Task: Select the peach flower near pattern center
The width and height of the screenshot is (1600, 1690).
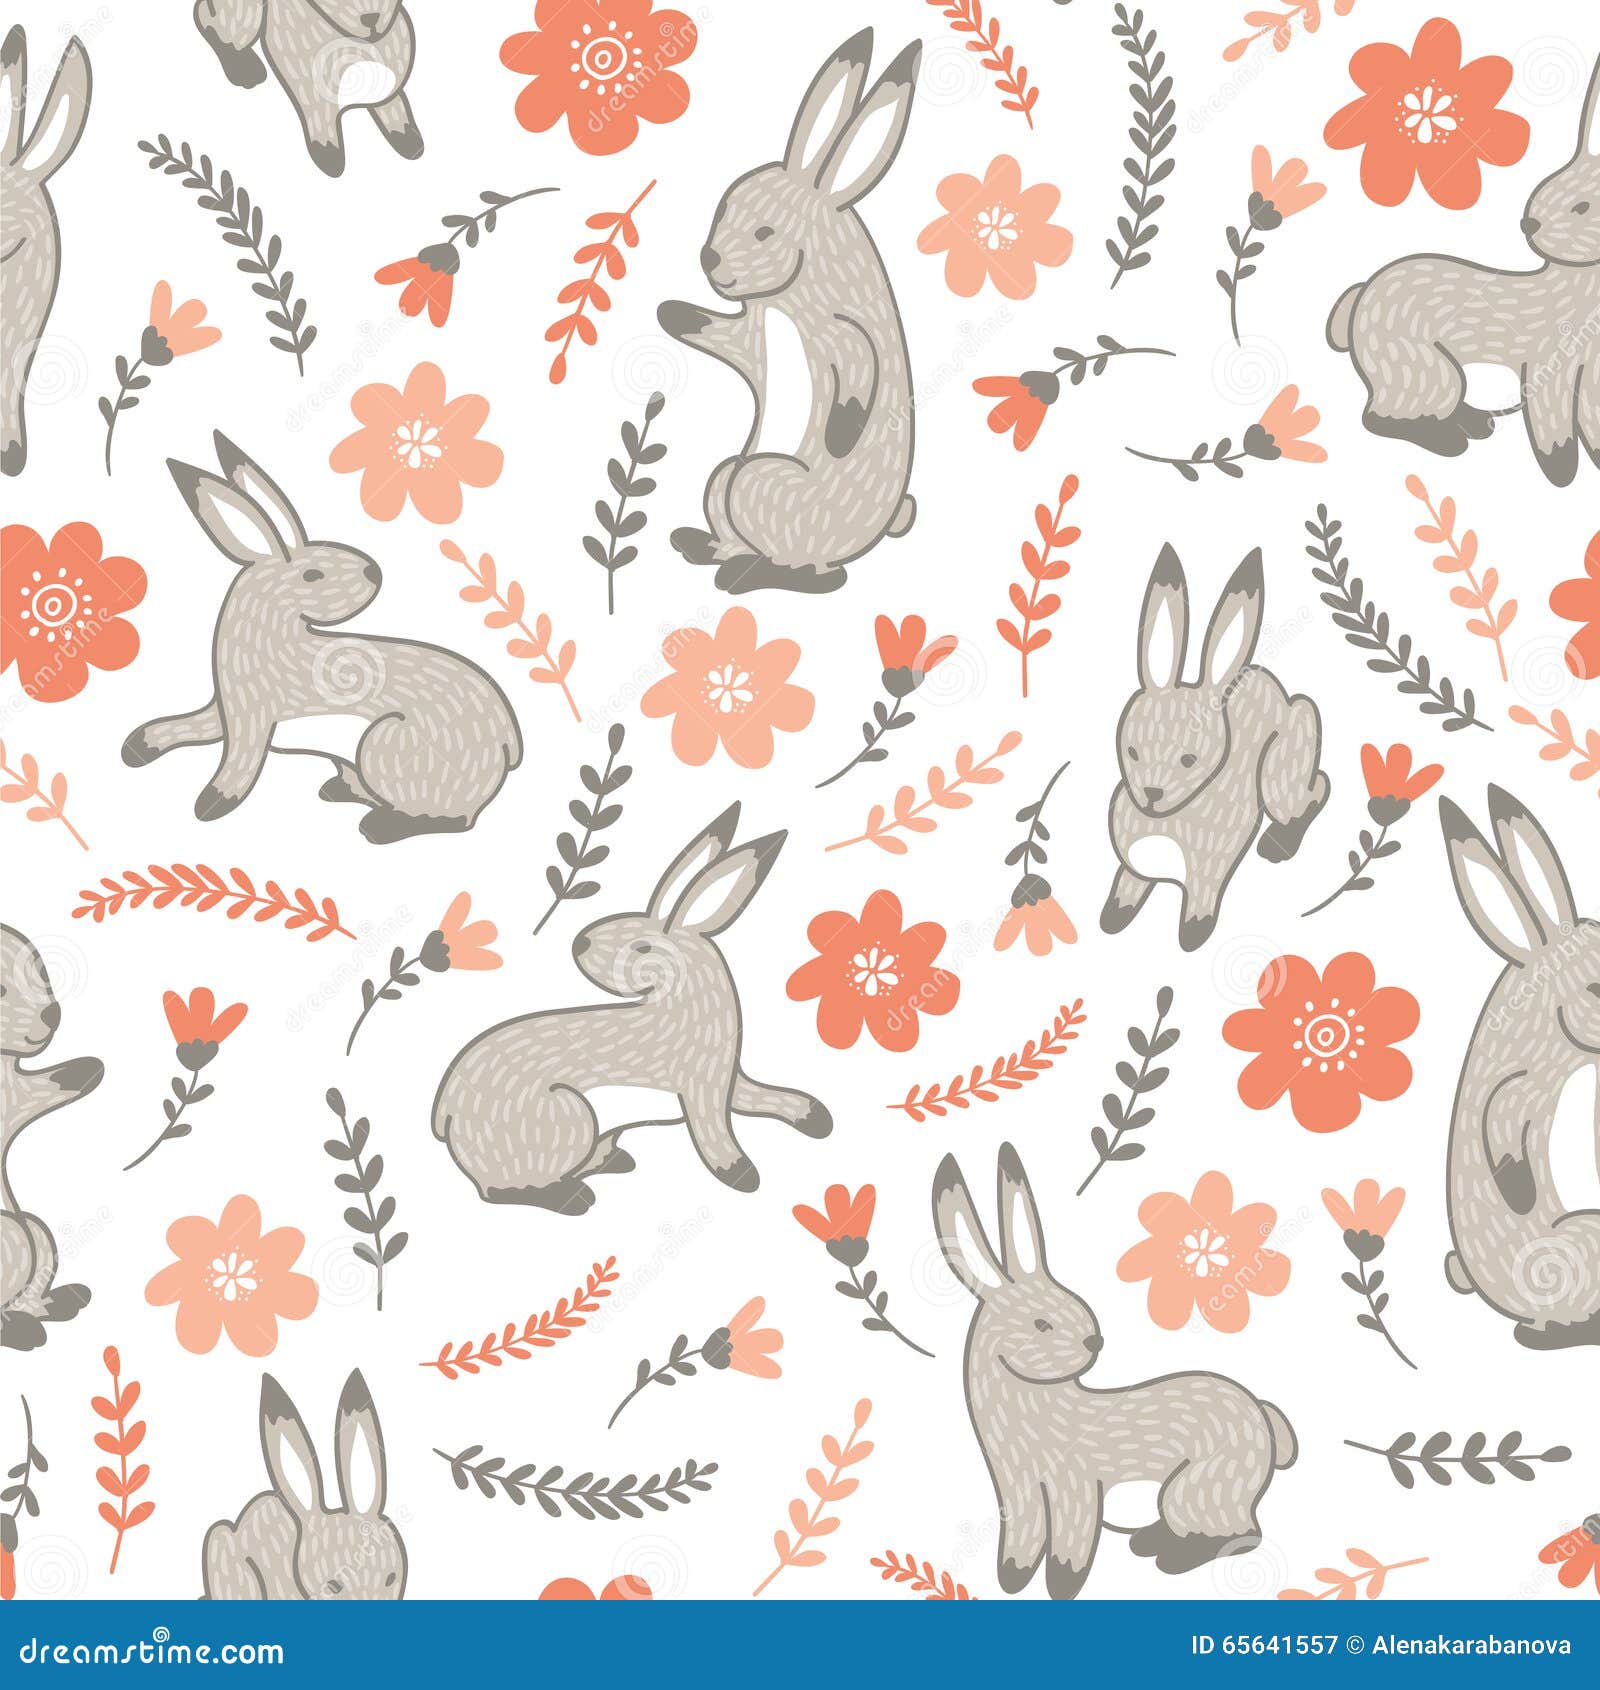Action: tap(730, 690)
